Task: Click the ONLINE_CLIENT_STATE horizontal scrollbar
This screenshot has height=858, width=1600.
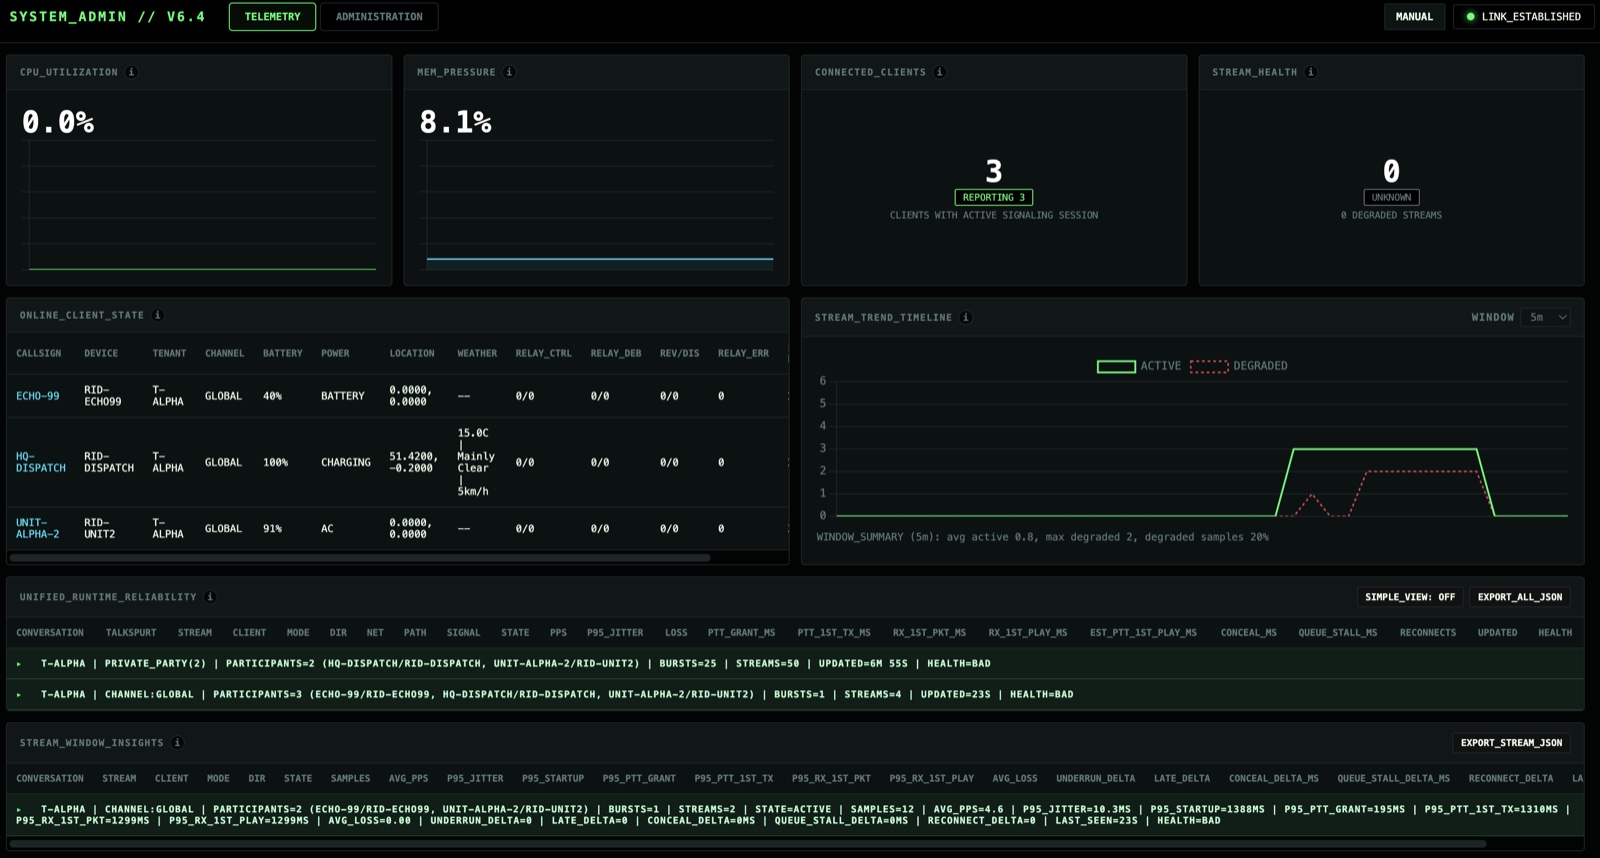Action: coord(360,558)
